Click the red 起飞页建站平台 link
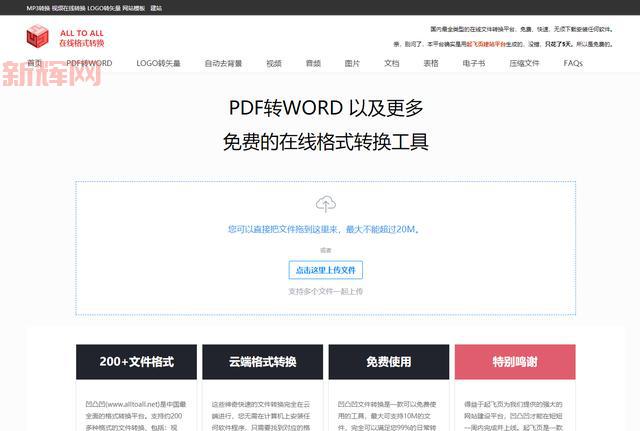 click(x=486, y=44)
